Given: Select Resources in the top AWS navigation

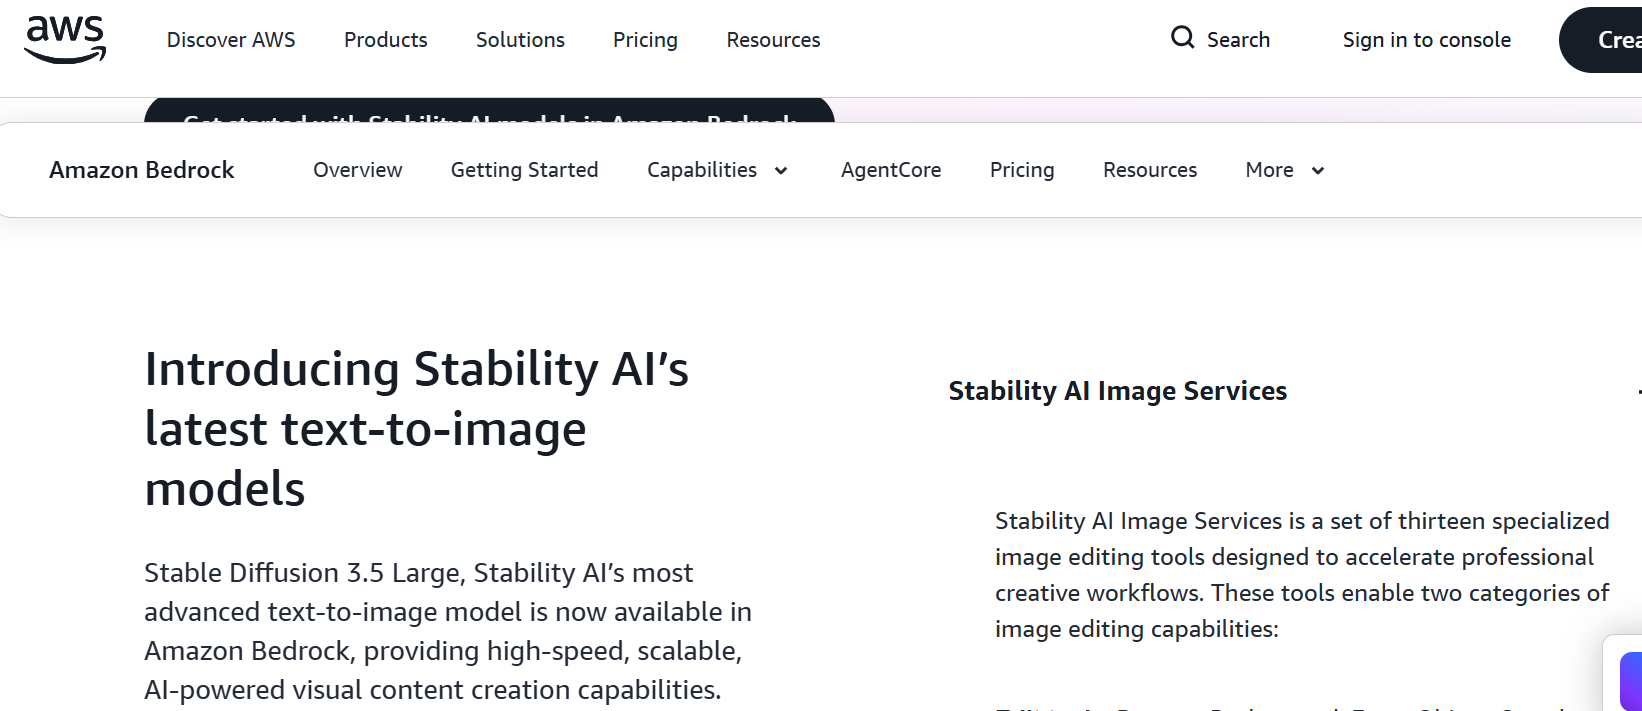Looking at the screenshot, I should (x=773, y=40).
